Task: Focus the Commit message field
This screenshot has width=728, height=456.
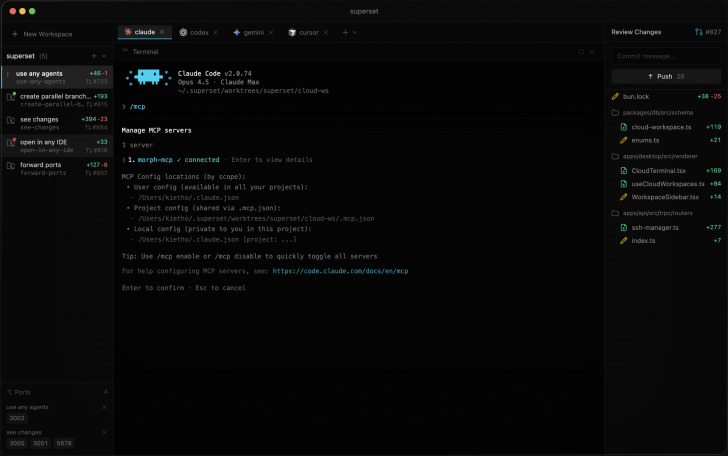Action: (x=666, y=56)
